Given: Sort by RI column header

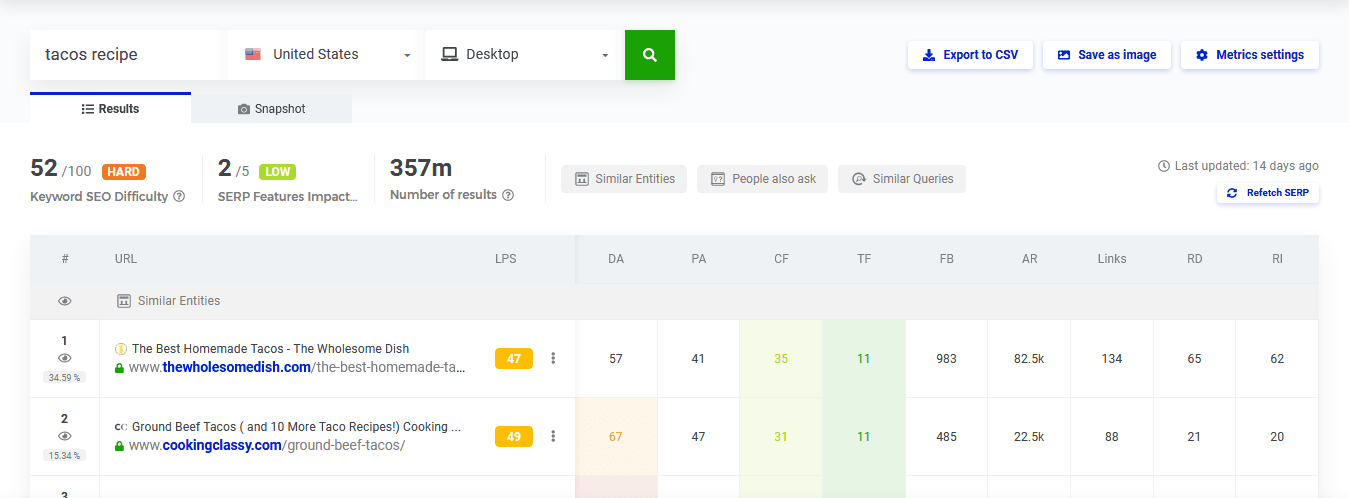Looking at the screenshot, I should (1277, 259).
